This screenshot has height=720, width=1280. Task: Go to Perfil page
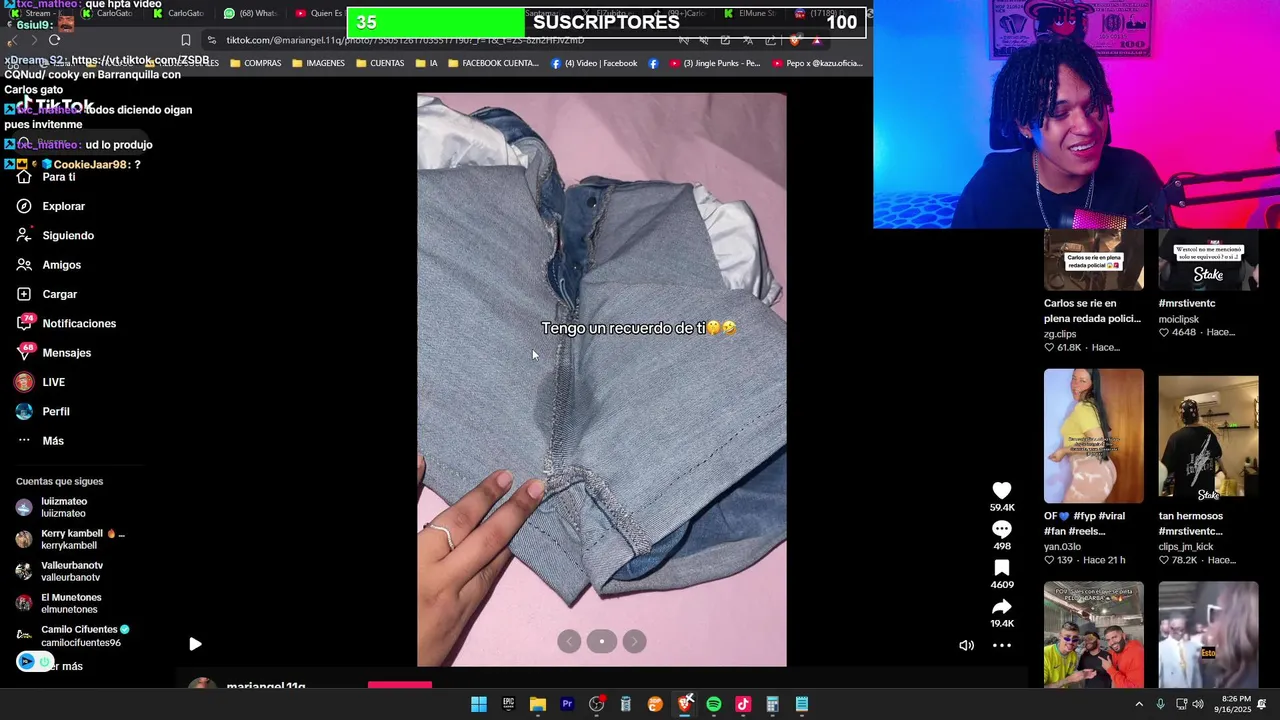(42, 411)
